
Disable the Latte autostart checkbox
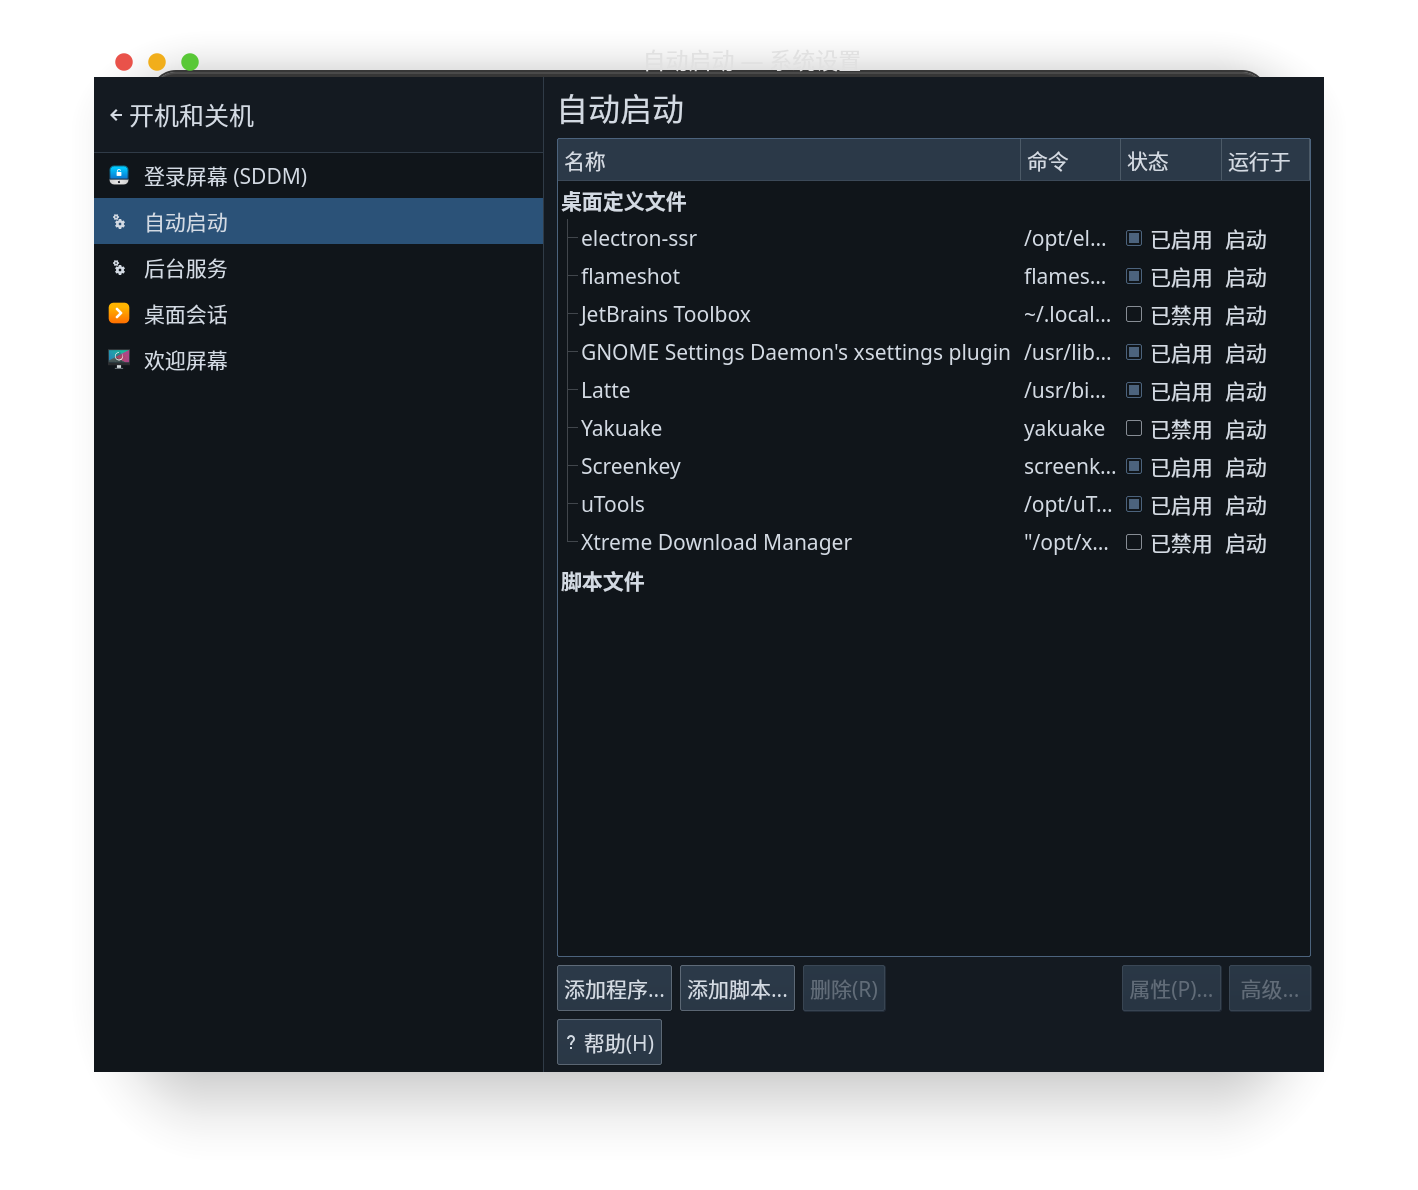point(1134,390)
